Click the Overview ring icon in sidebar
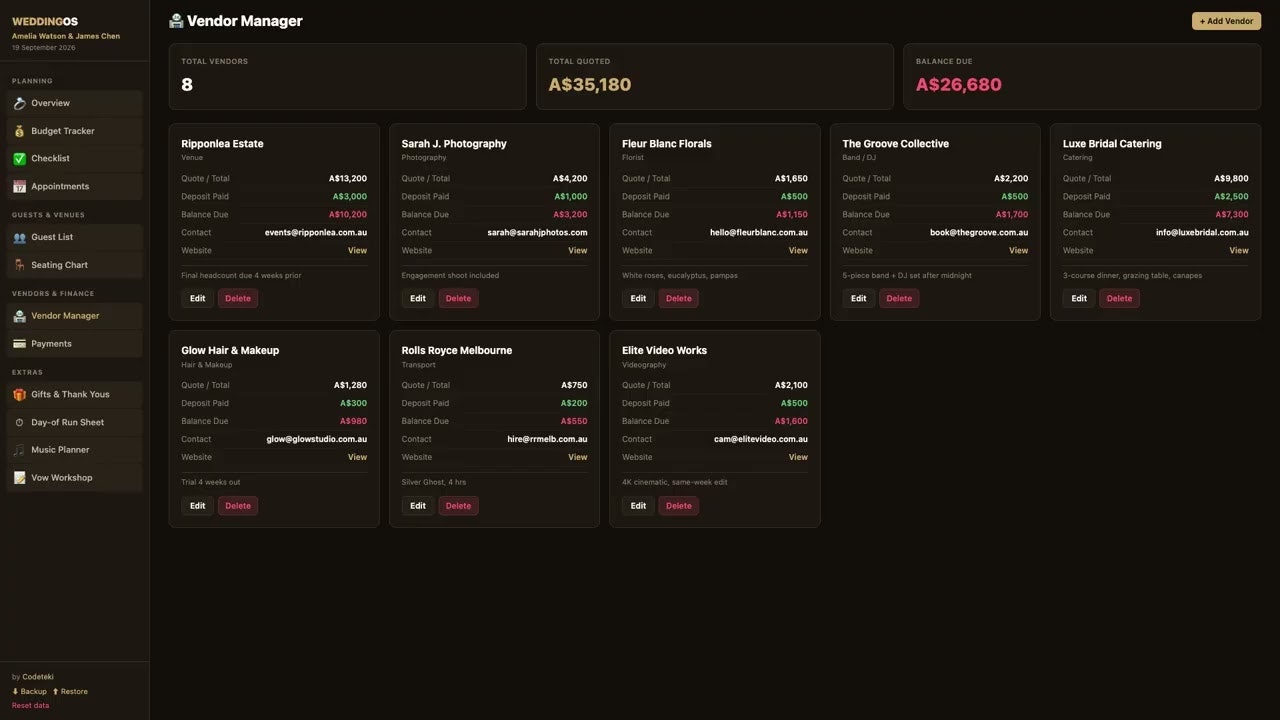Image resolution: width=1280 pixels, height=720 pixels. (x=19, y=103)
